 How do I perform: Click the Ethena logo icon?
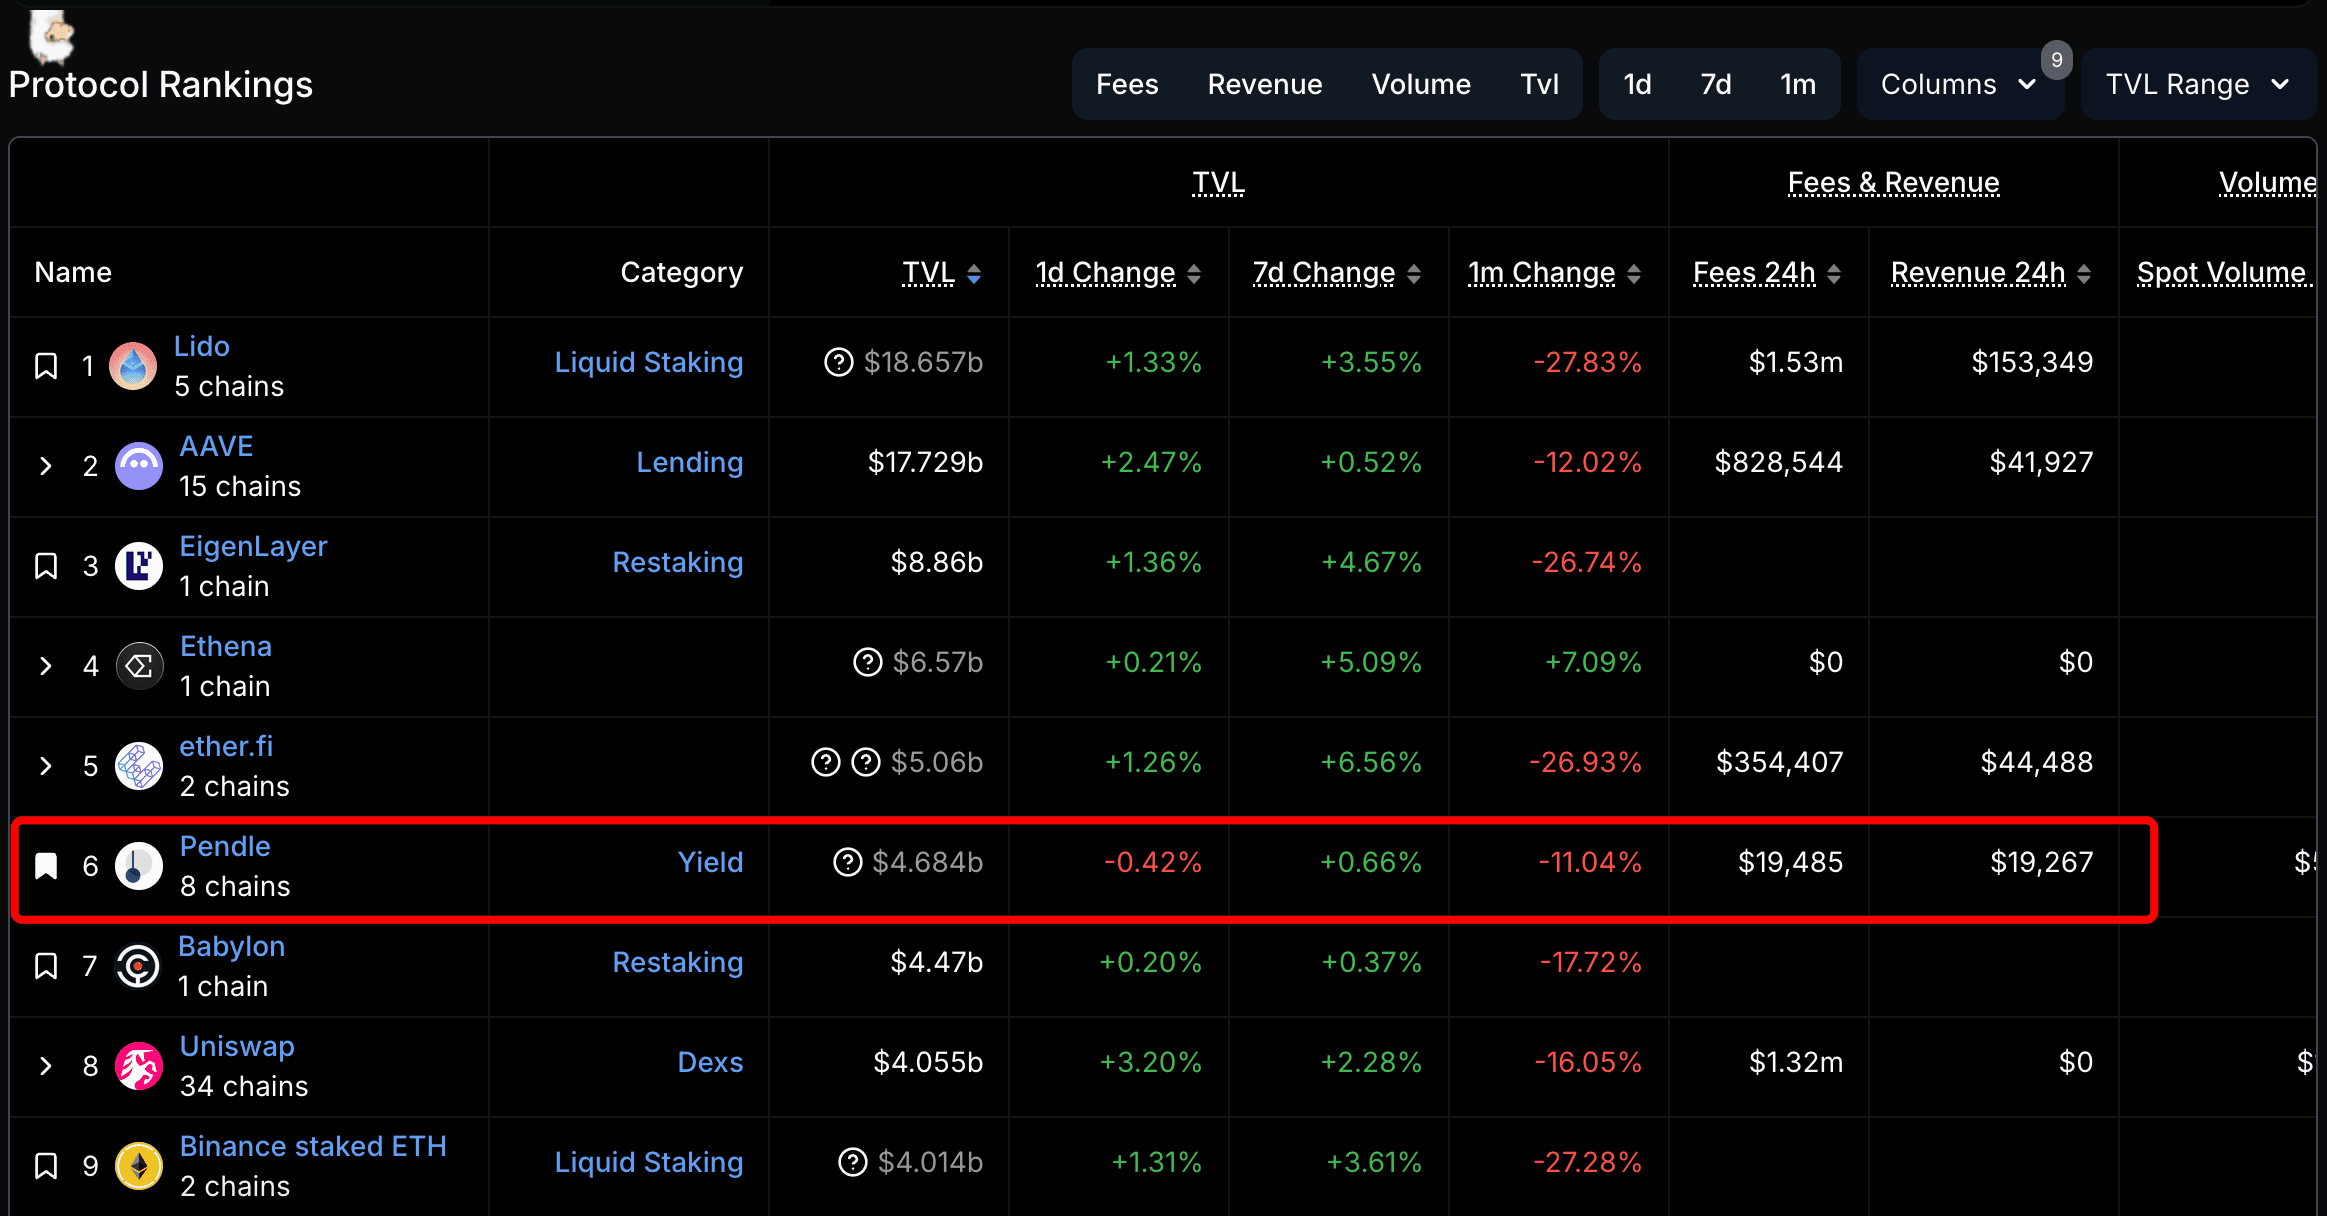click(139, 666)
